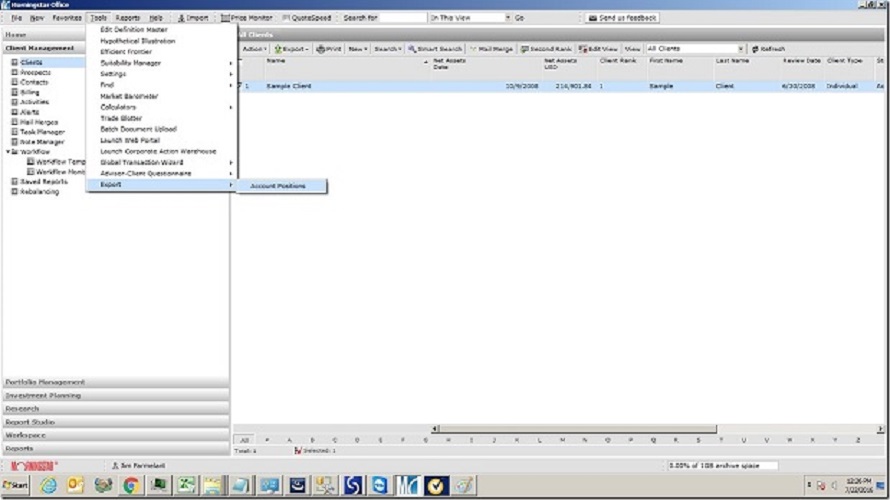Open the Reports menu
The height and width of the screenshot is (500, 890).
click(128, 18)
